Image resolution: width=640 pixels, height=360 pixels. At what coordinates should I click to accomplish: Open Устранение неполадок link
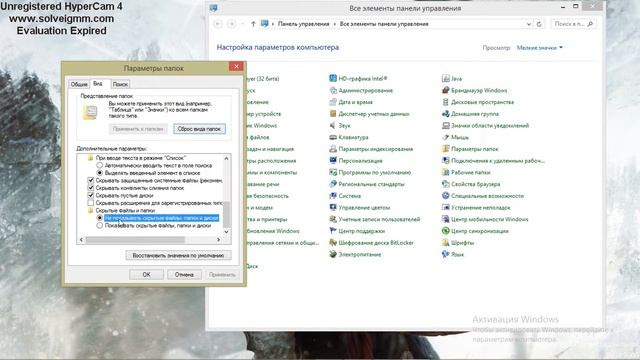click(480, 208)
